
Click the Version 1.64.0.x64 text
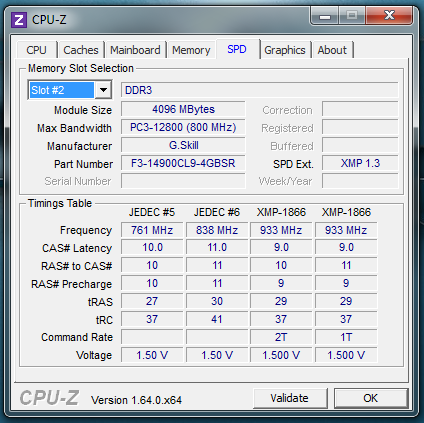coord(137,400)
